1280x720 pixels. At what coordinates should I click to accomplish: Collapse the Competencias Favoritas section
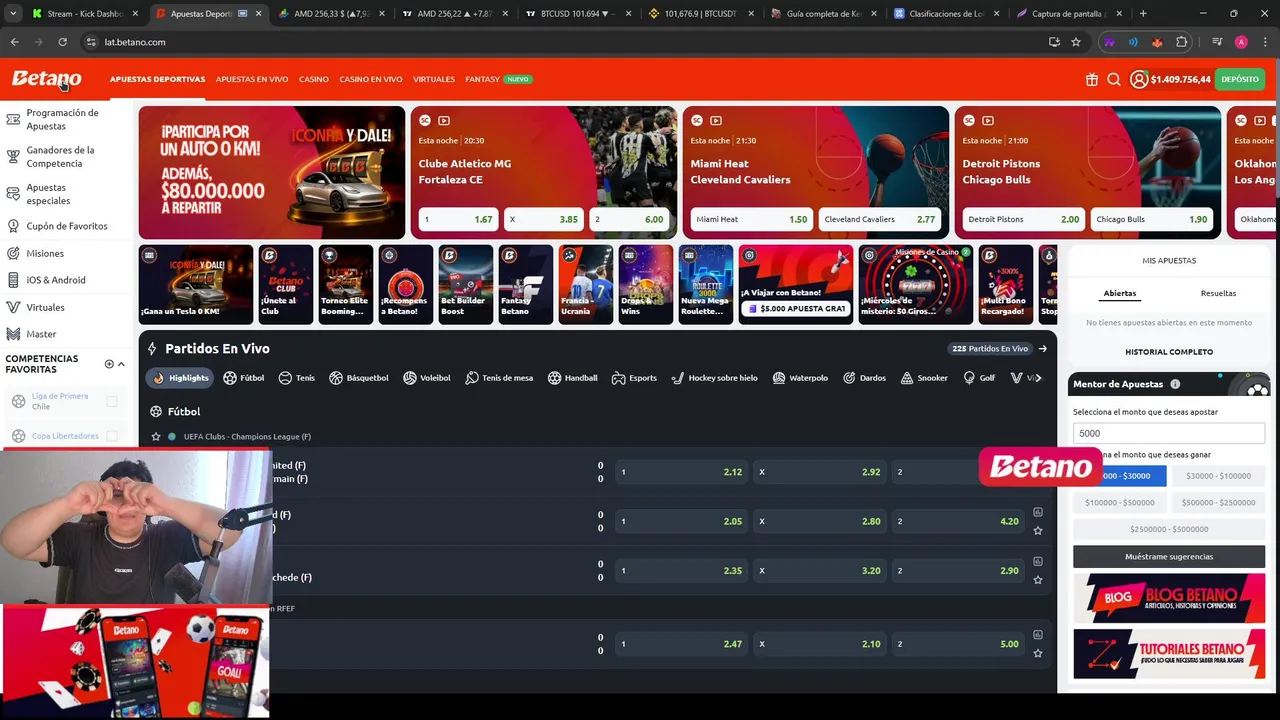click(x=122, y=364)
